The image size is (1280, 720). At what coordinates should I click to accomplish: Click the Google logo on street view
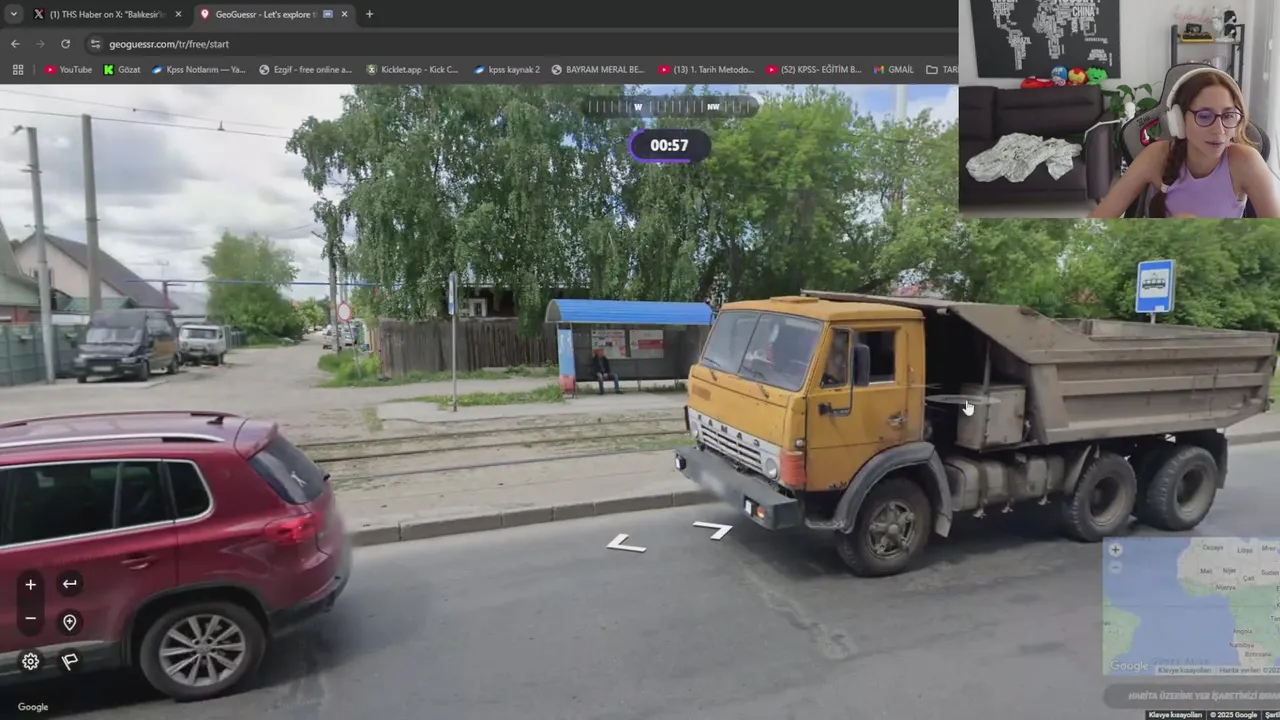coord(32,707)
